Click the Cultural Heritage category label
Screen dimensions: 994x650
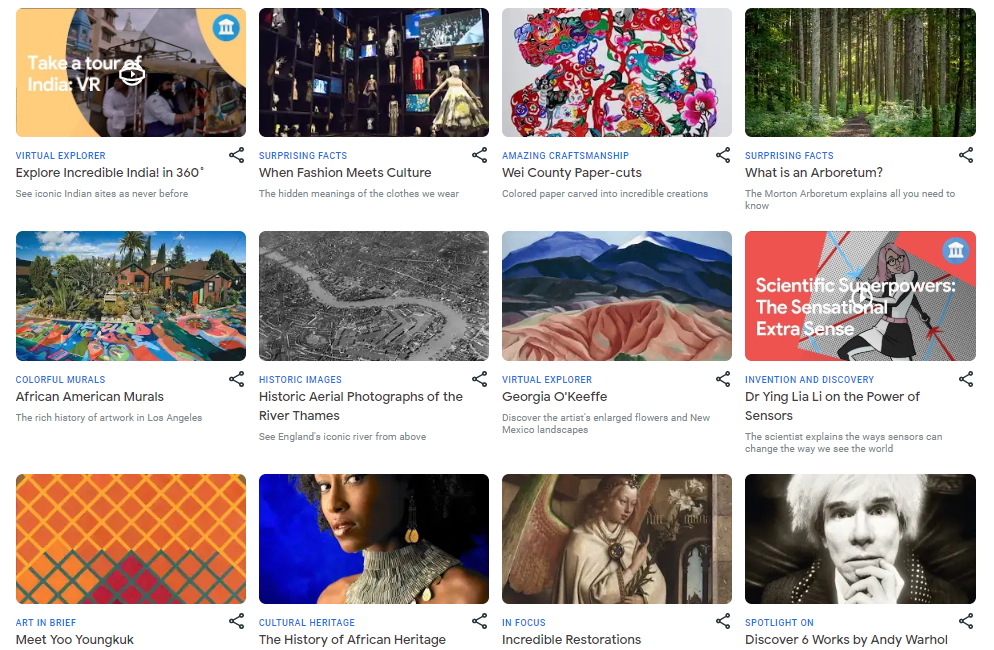point(307,622)
